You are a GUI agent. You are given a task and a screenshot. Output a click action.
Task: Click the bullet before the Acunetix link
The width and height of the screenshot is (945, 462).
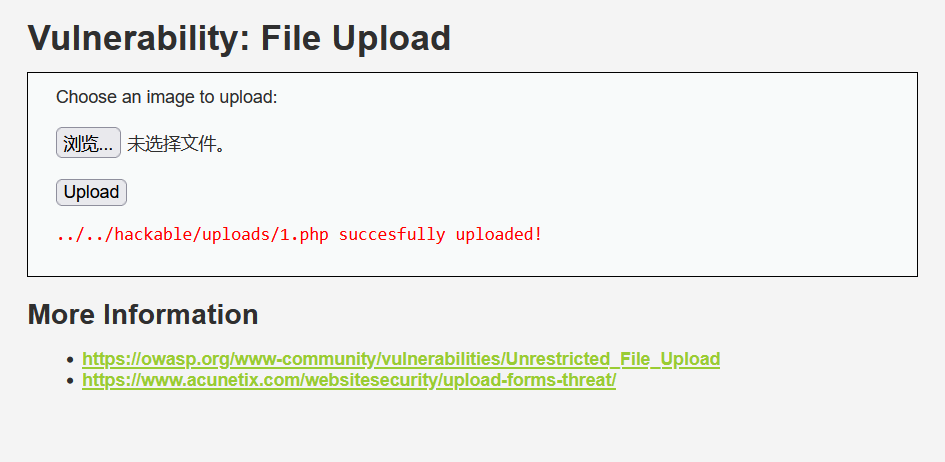71,381
